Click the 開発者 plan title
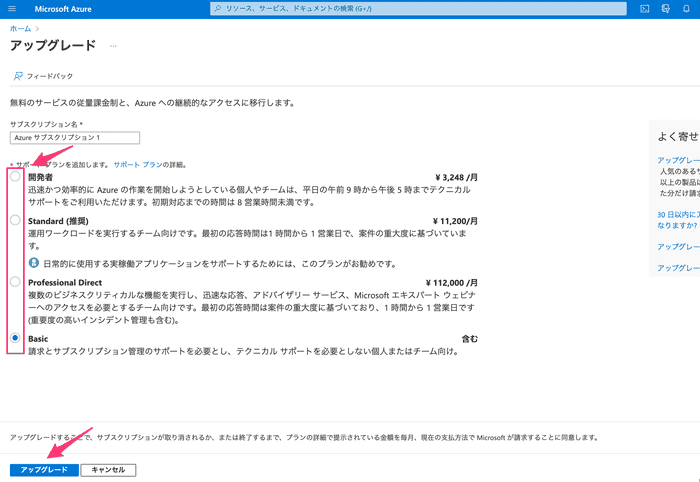700x482 pixels. point(40,177)
